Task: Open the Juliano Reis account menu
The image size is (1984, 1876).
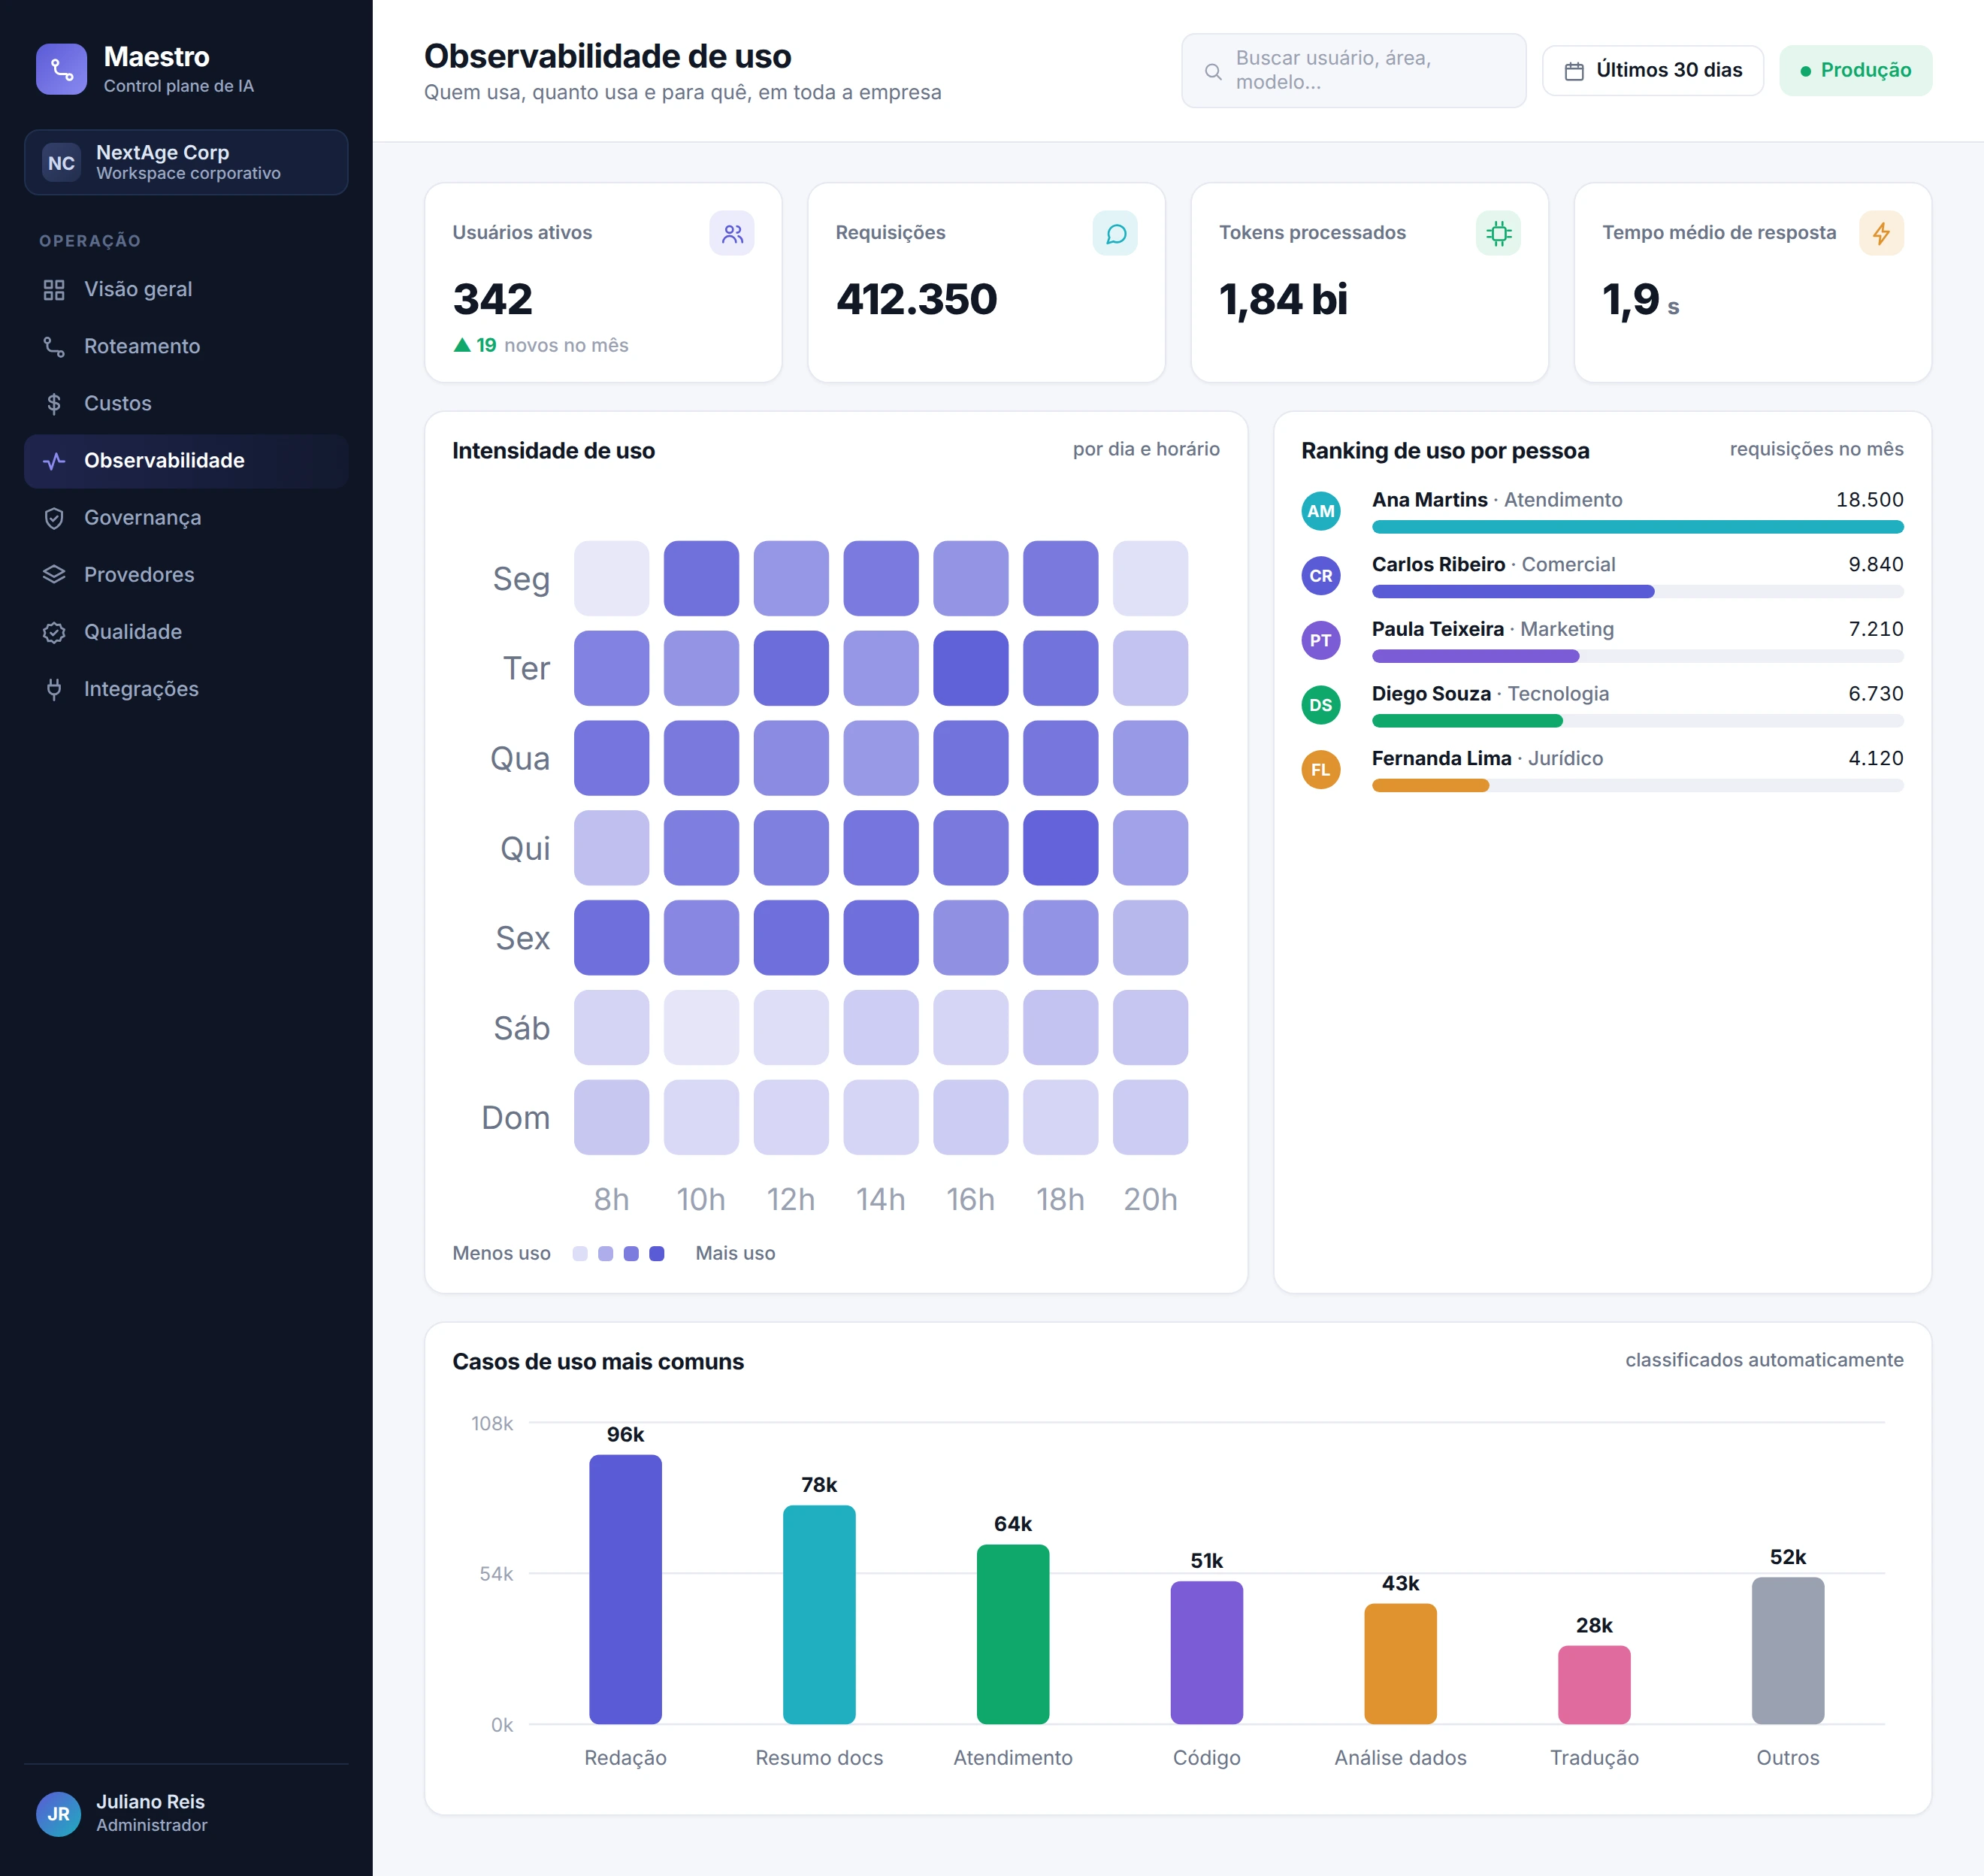Action: [186, 1813]
